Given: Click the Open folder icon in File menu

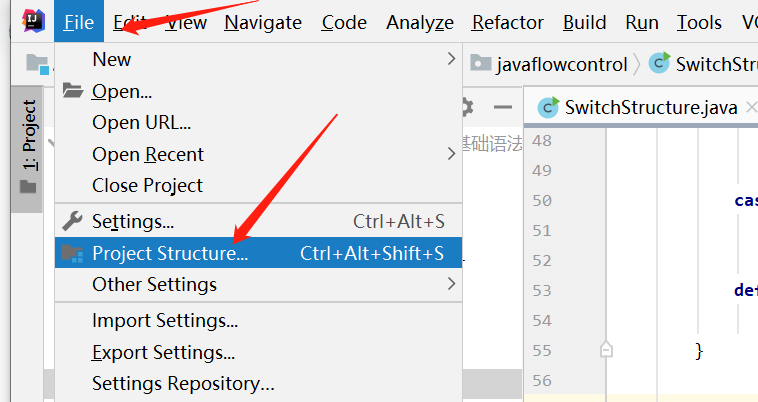Looking at the screenshot, I should 73,91.
